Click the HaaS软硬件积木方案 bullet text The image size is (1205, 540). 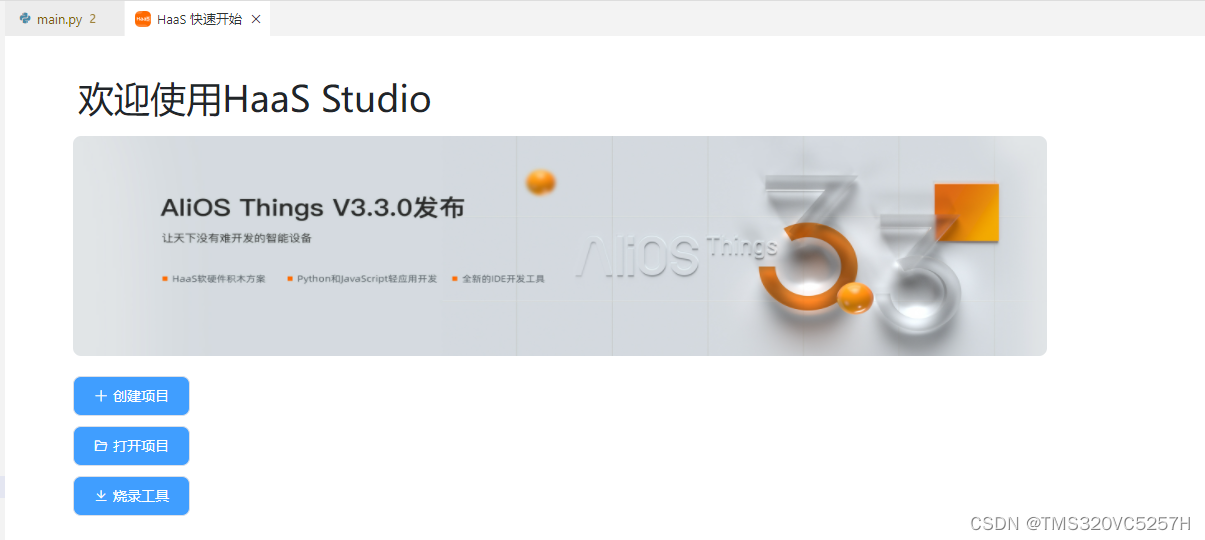click(x=219, y=279)
